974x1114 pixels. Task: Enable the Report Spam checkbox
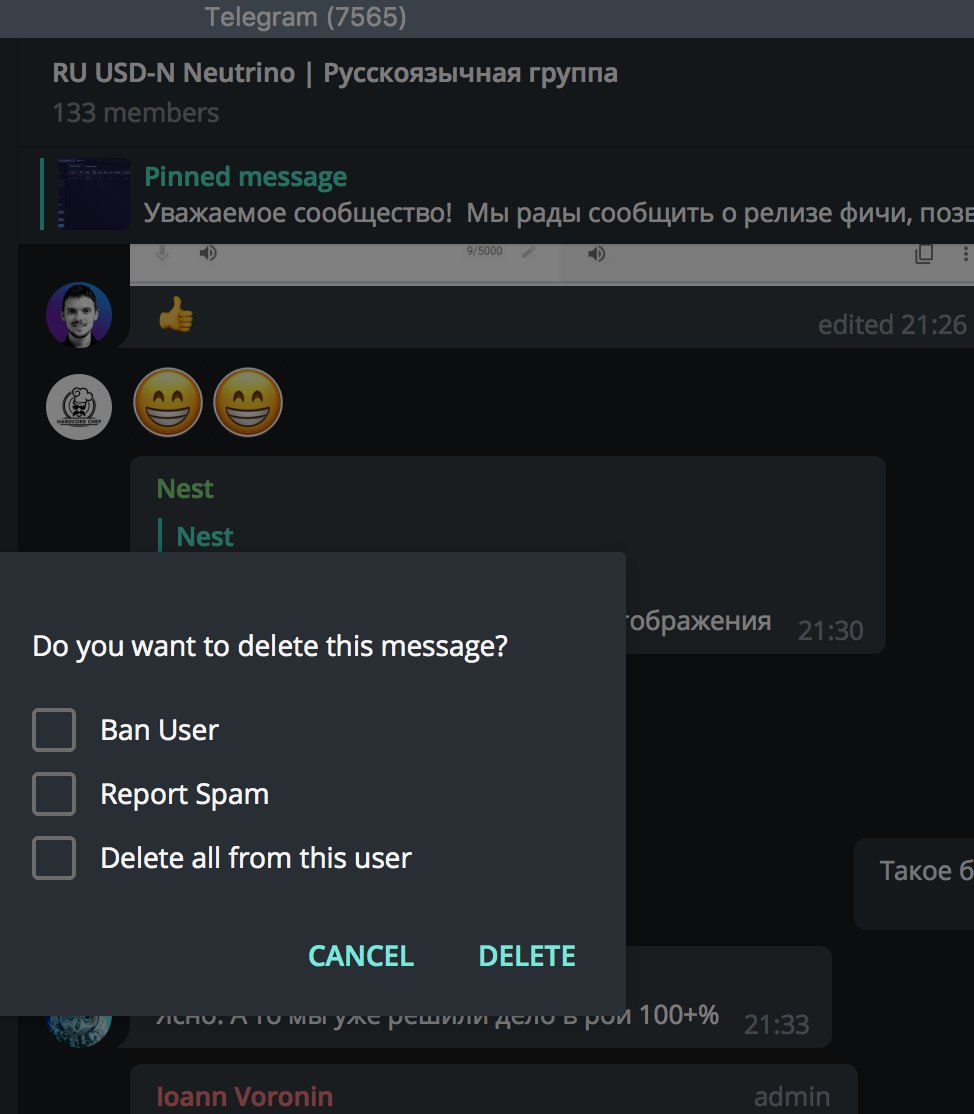pyautogui.click(x=54, y=794)
